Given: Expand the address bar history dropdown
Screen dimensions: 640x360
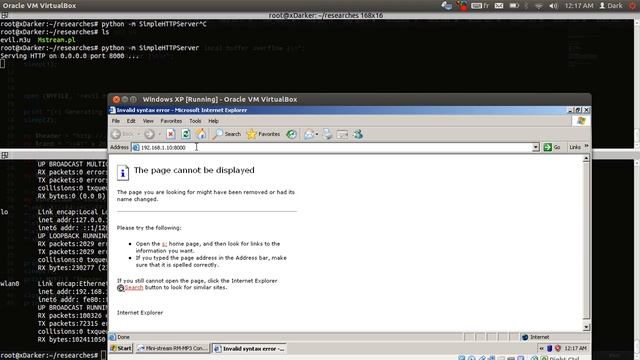Looking at the screenshot, I should coord(536,147).
